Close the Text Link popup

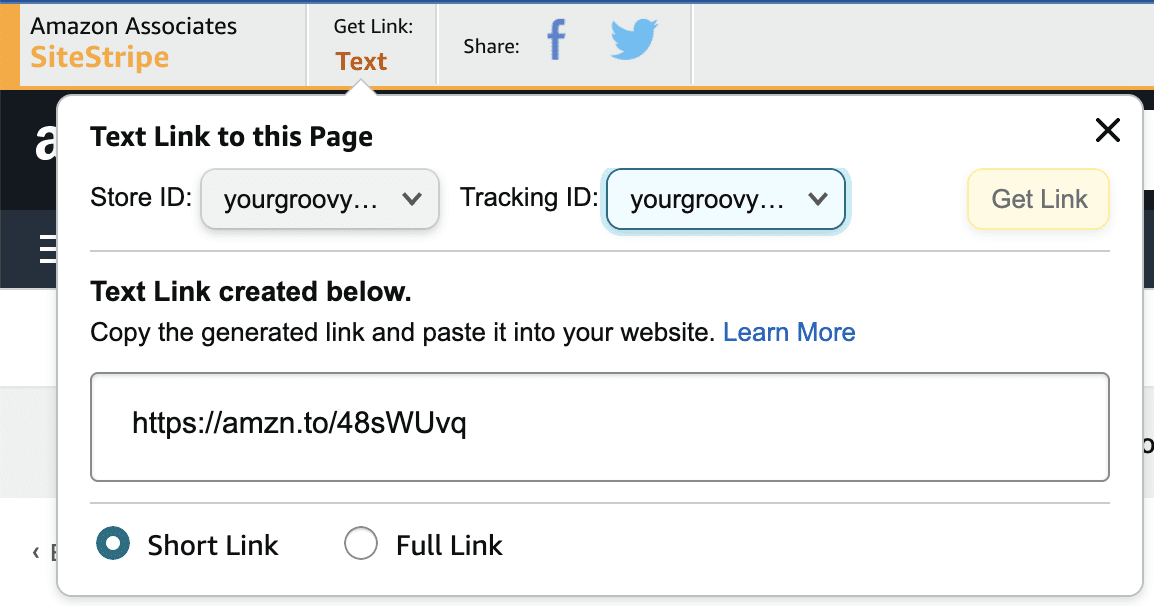pos(1107,130)
